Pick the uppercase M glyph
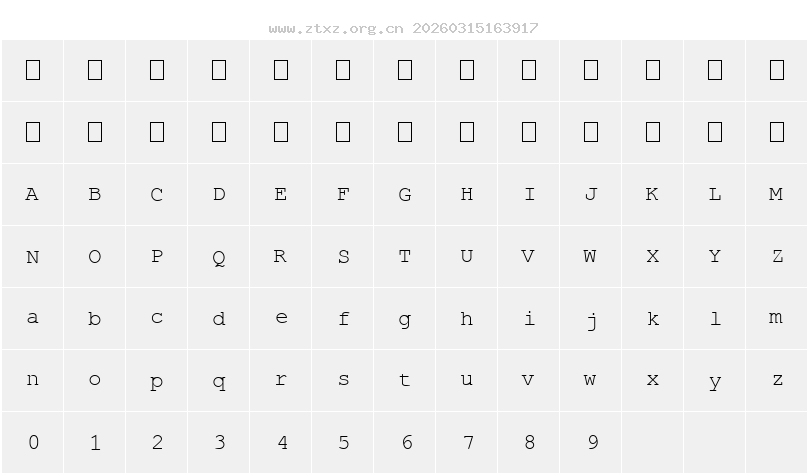The height and width of the screenshot is (476, 808). (776, 195)
